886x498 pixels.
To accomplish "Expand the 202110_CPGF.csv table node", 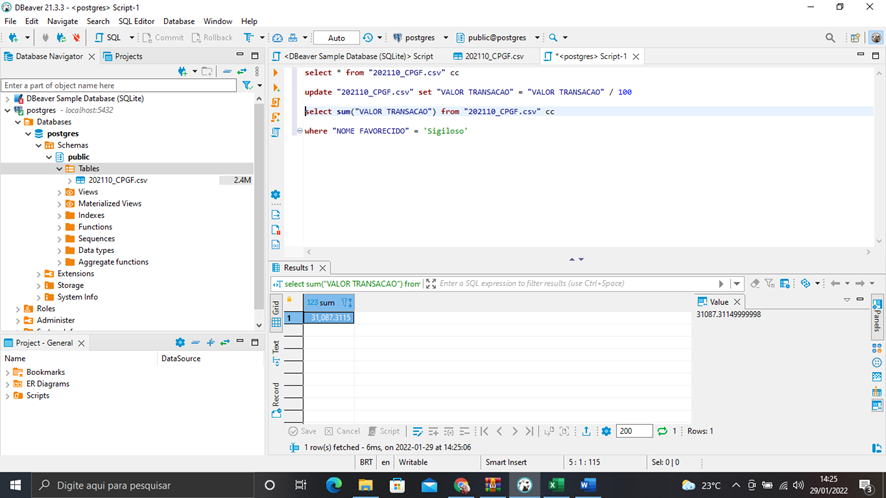I will 70,180.
